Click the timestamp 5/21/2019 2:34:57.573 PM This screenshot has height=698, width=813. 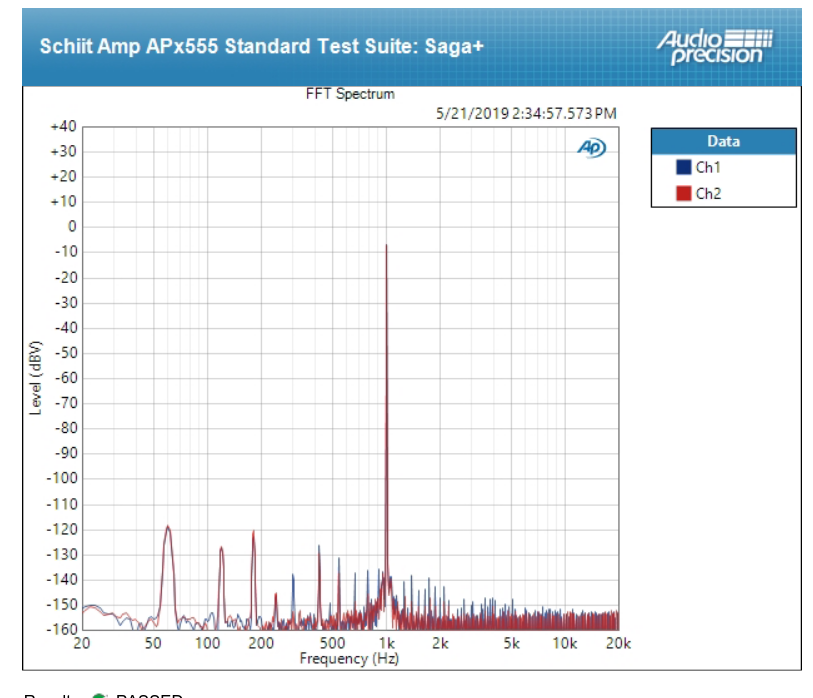click(526, 114)
